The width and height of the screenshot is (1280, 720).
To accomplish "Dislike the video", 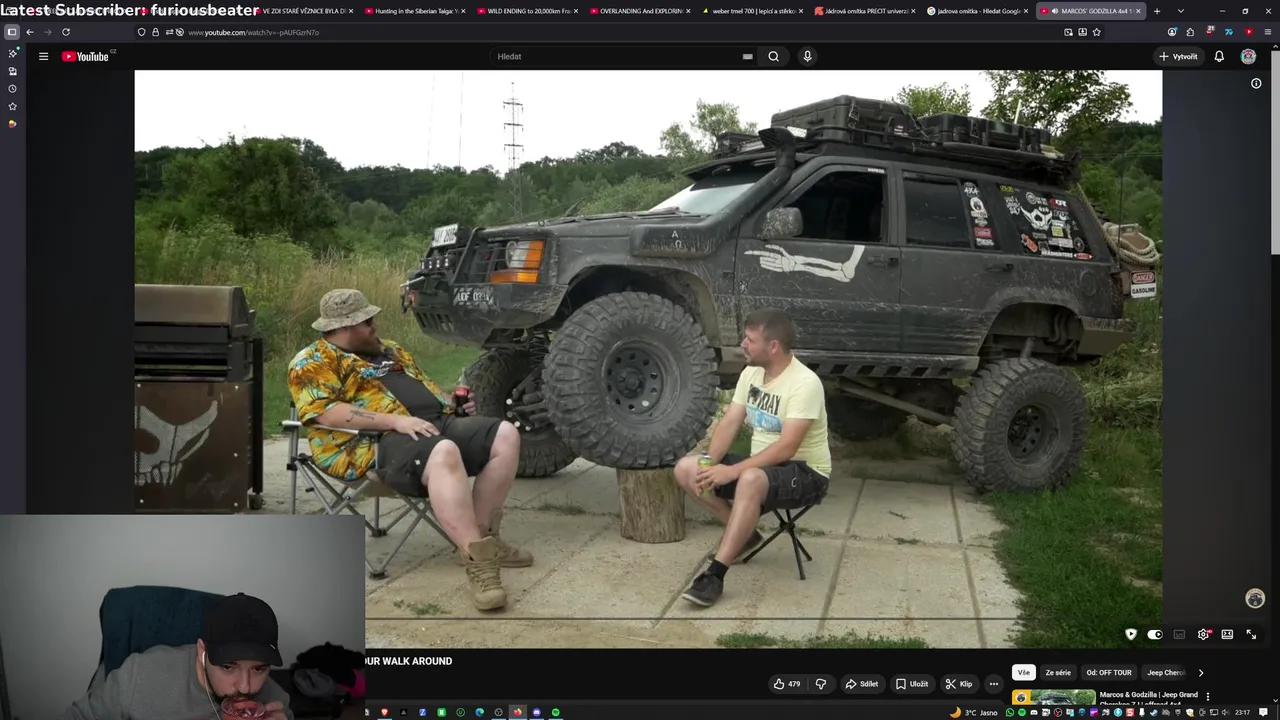I will pos(821,684).
